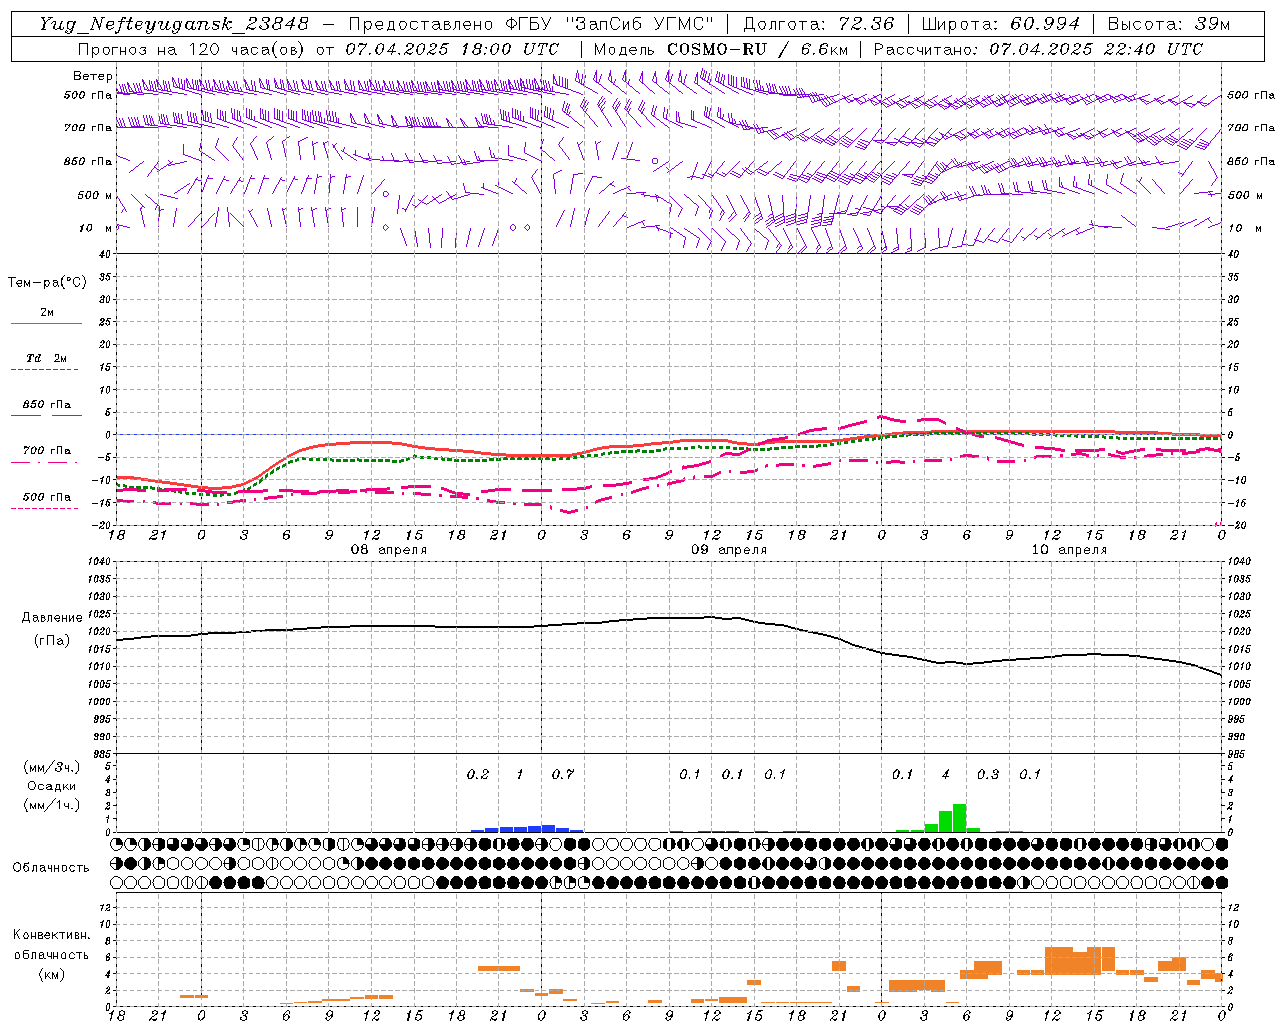Select the text Предоставлено ФГБУ "ЗапСиб УГМС"
The image size is (1280, 1024).
[531, 24]
